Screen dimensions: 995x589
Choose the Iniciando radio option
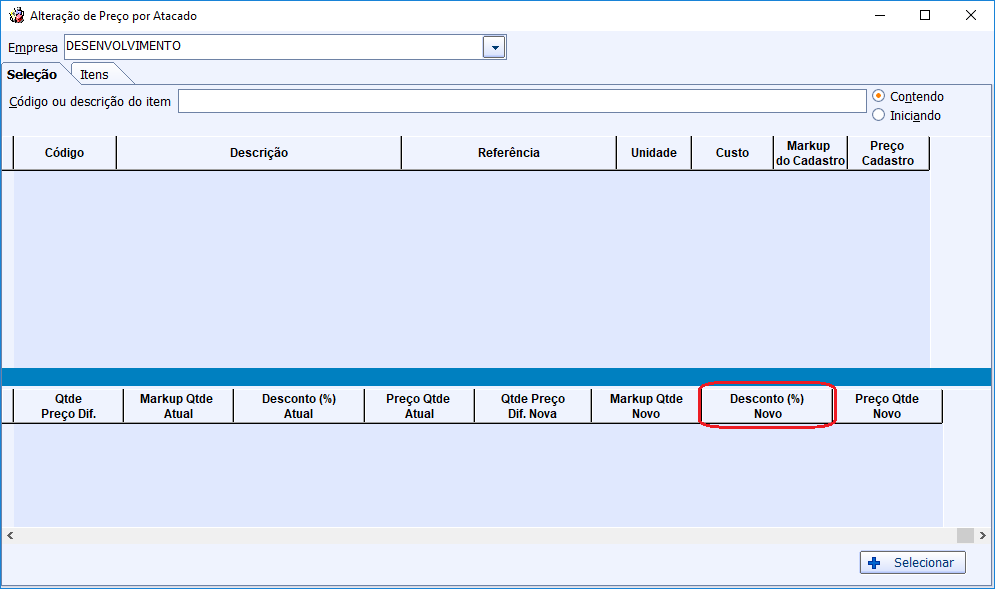[x=879, y=115]
